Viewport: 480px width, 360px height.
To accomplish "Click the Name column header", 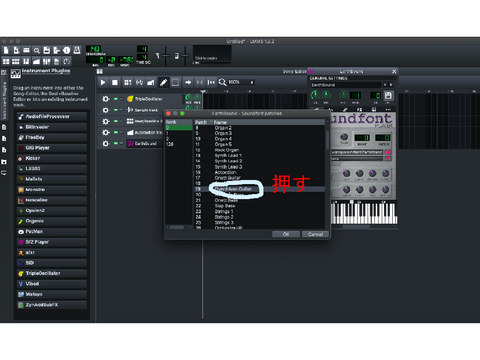I will pos(269,122).
